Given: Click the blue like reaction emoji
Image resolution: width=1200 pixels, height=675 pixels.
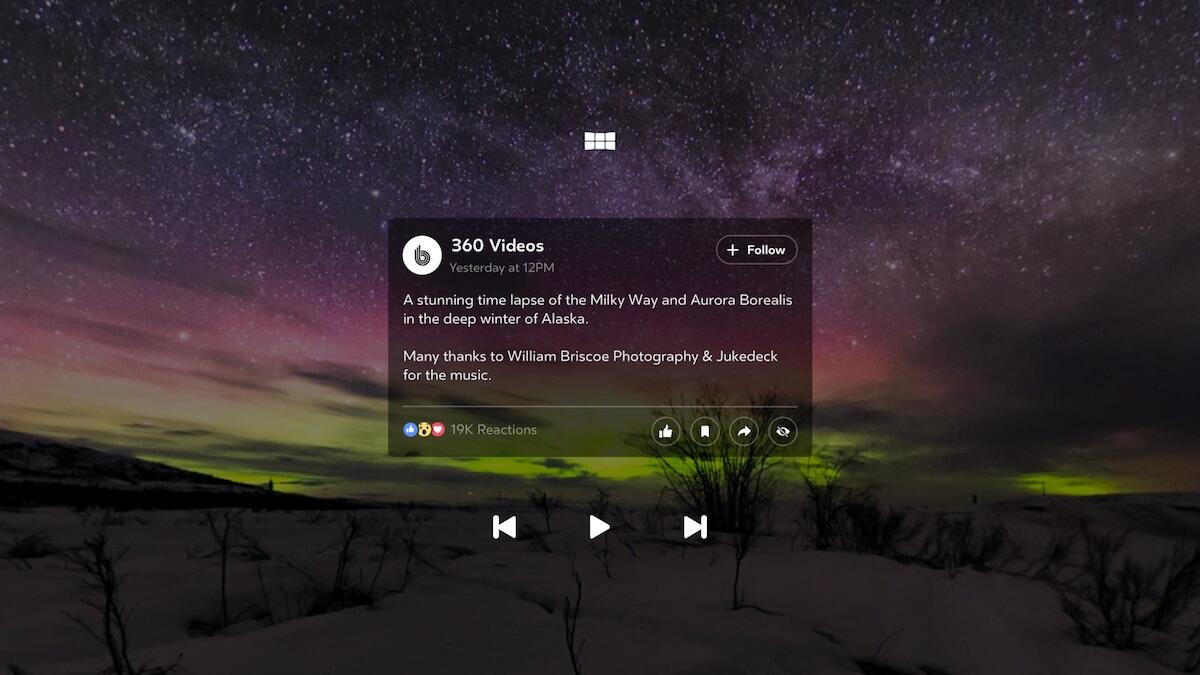Looking at the screenshot, I should pyautogui.click(x=410, y=430).
